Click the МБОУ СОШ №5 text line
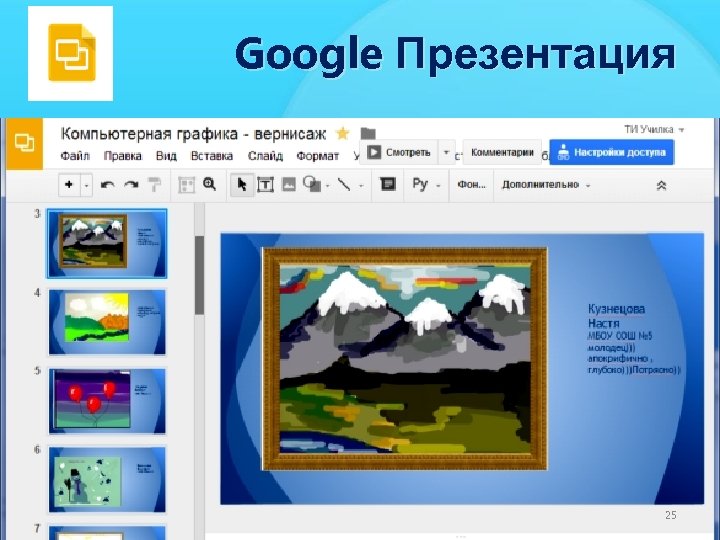The height and width of the screenshot is (540, 720). coord(619,336)
